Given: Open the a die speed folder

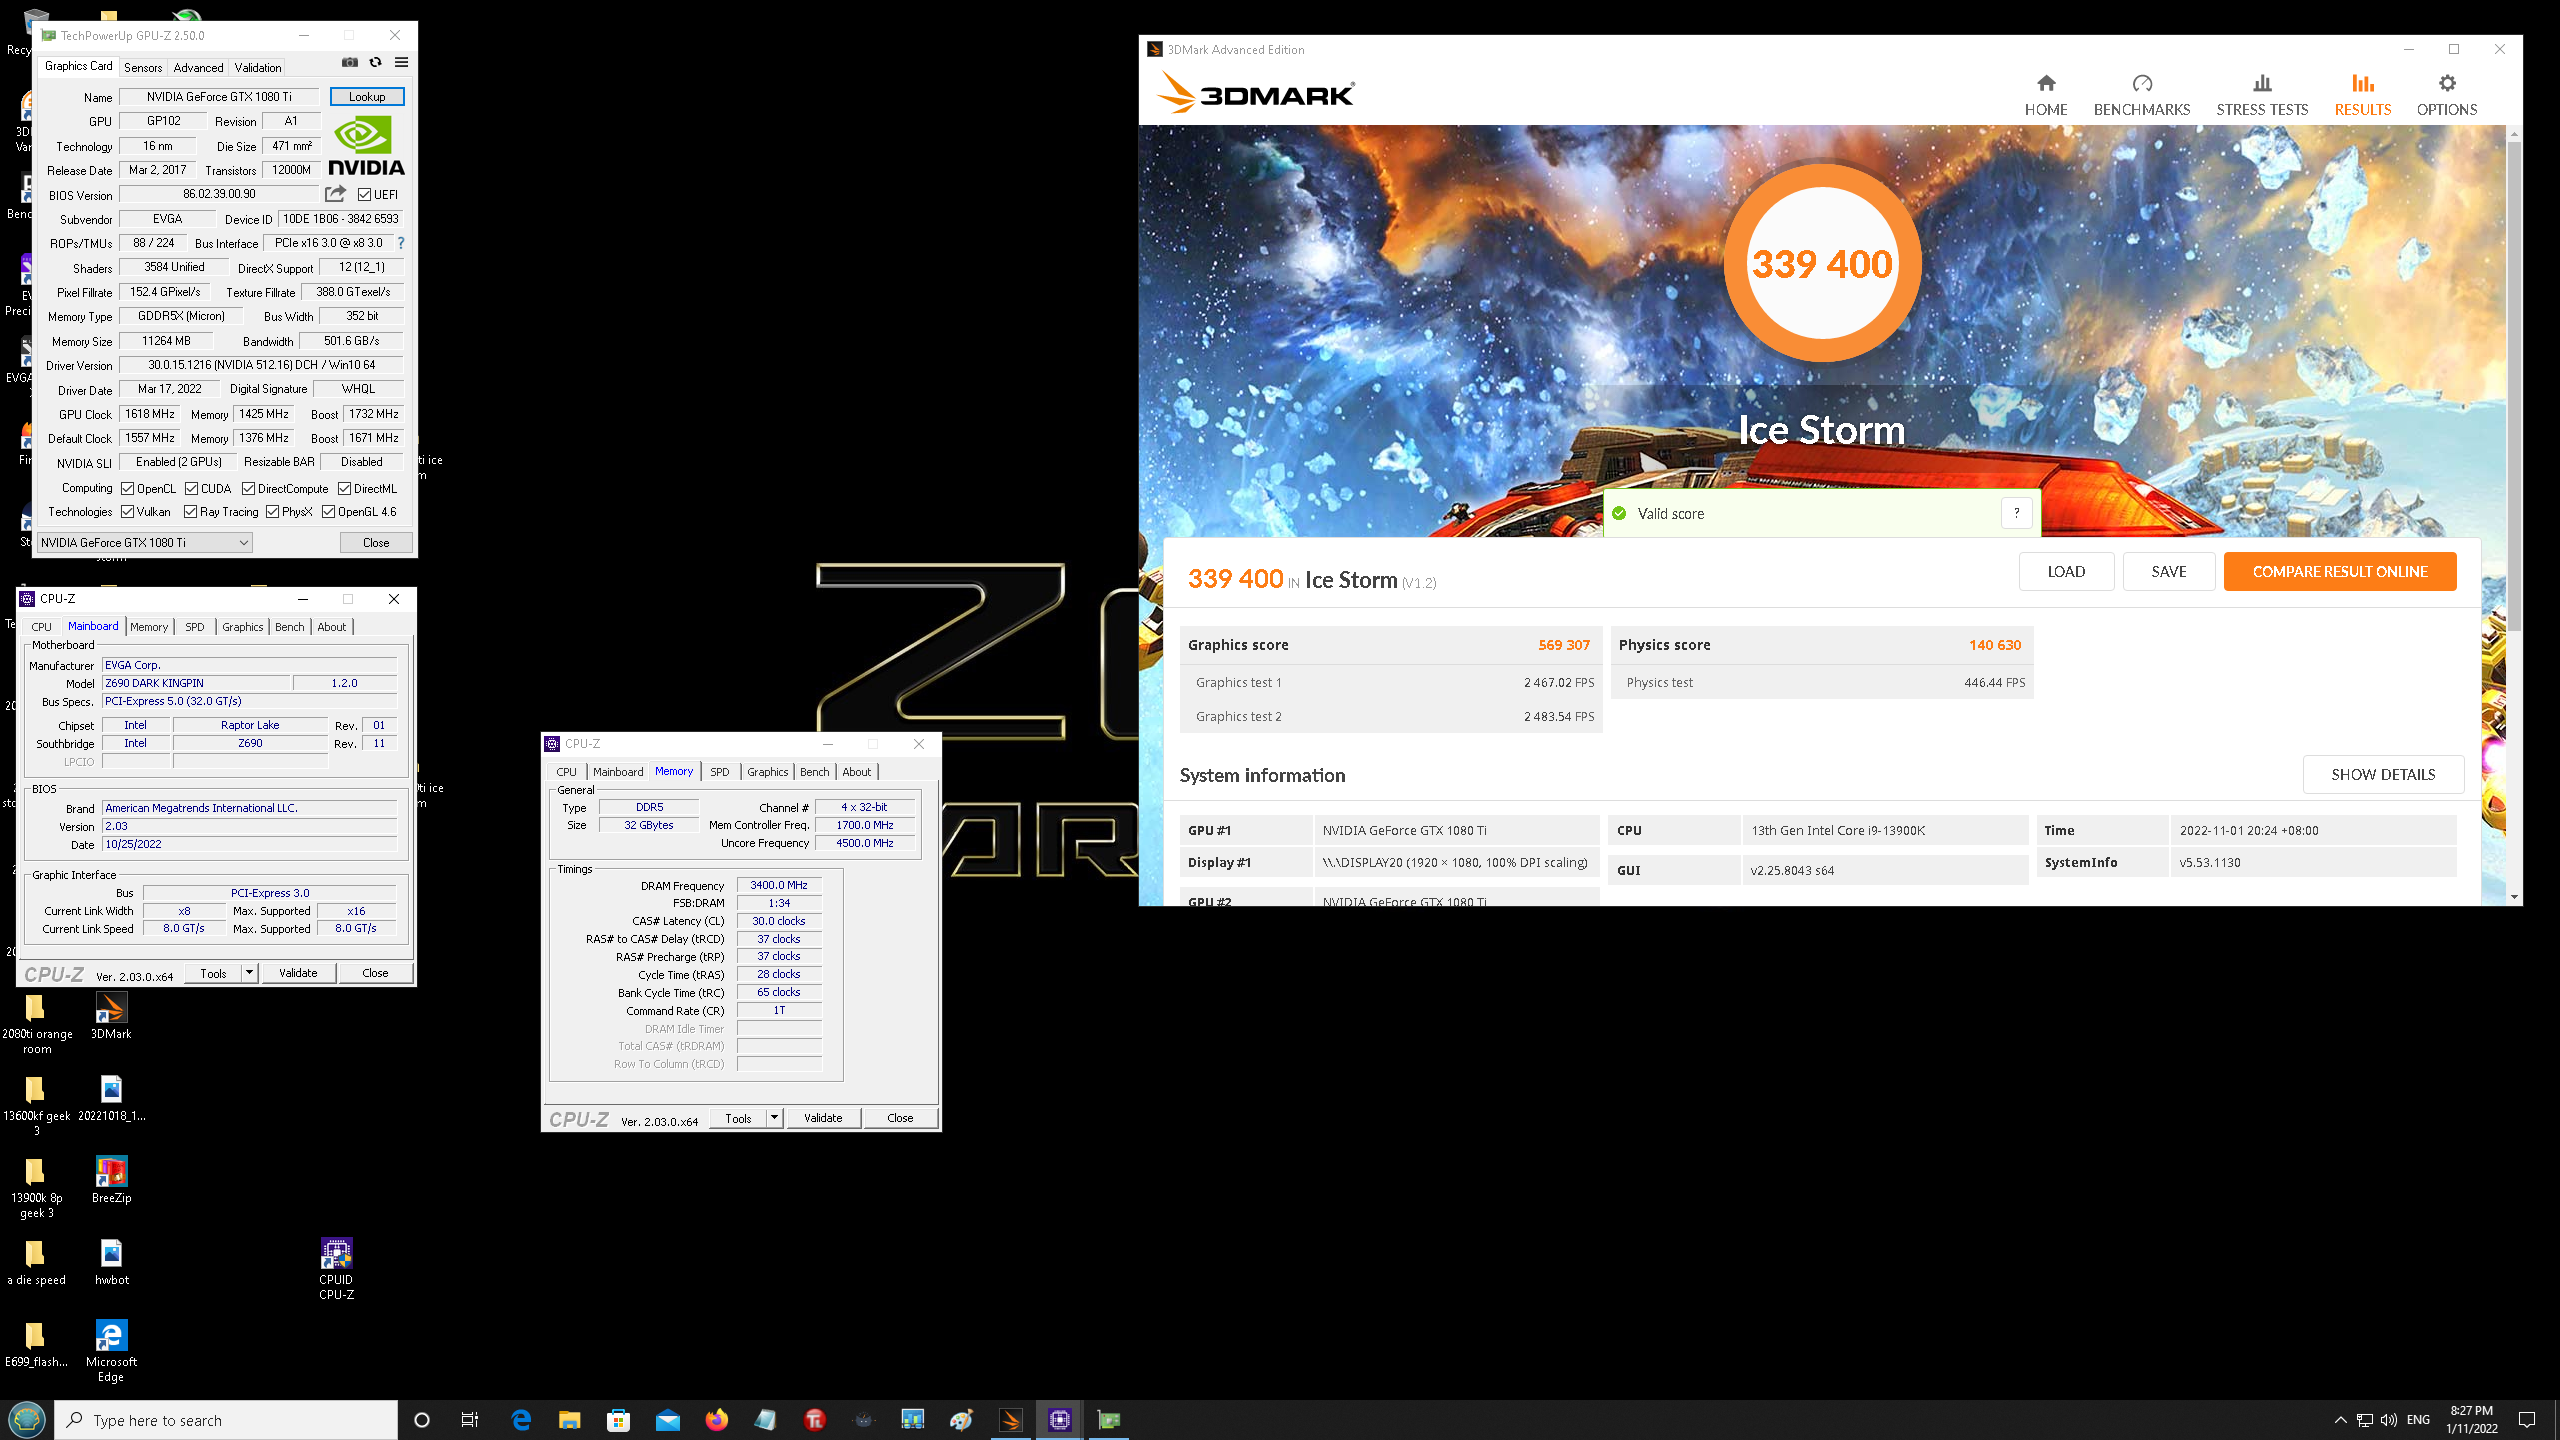Looking at the screenshot, I should coord(37,1262).
